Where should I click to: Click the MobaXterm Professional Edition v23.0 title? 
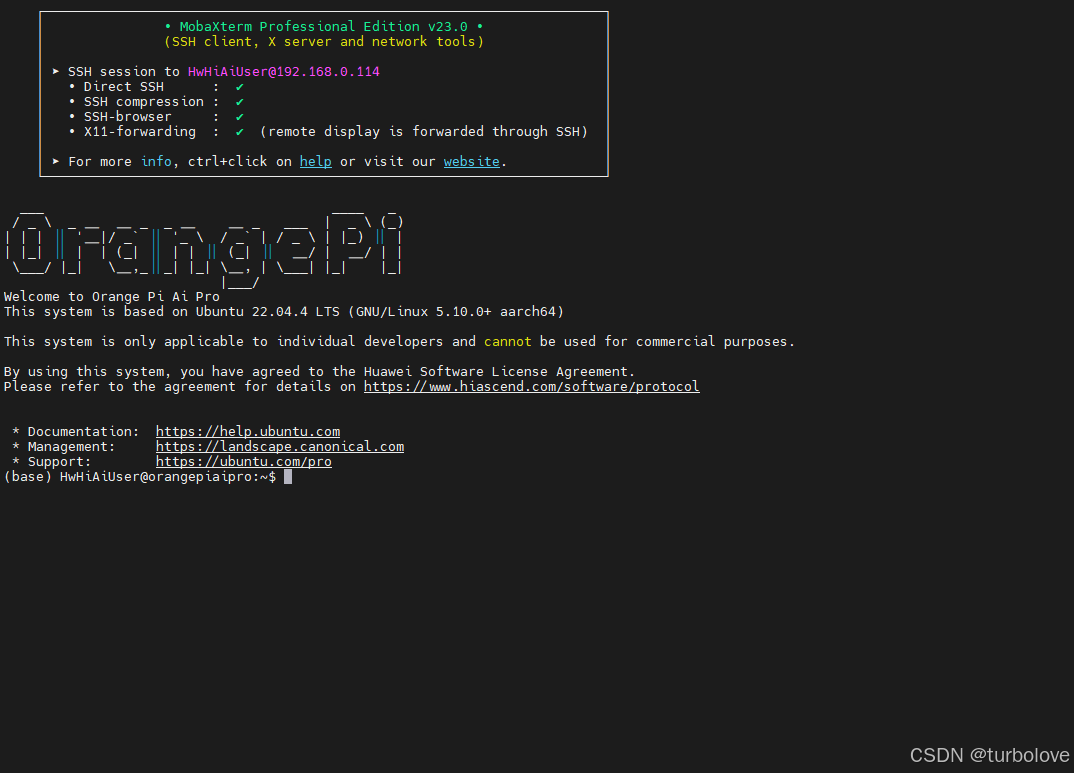[x=323, y=26]
